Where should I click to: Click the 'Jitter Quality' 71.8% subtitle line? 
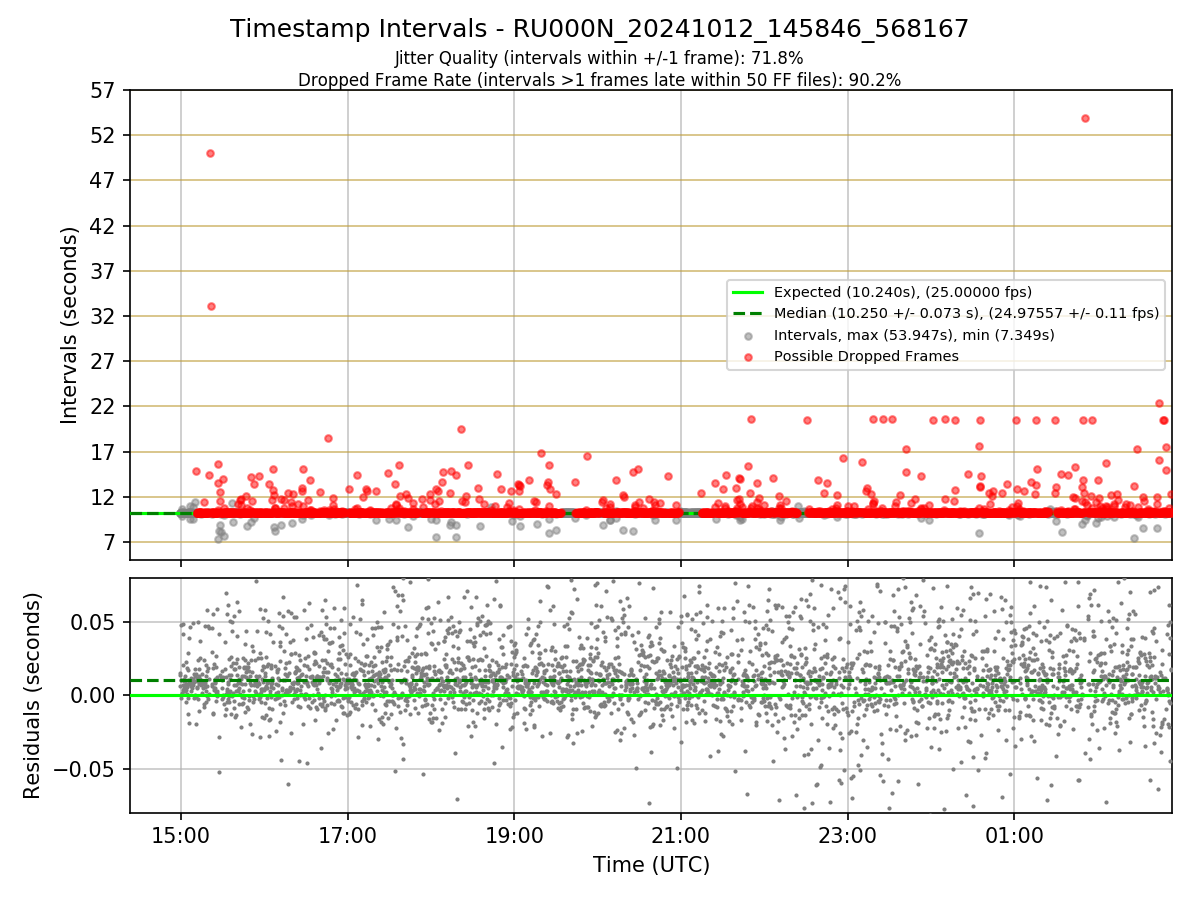coord(600,58)
